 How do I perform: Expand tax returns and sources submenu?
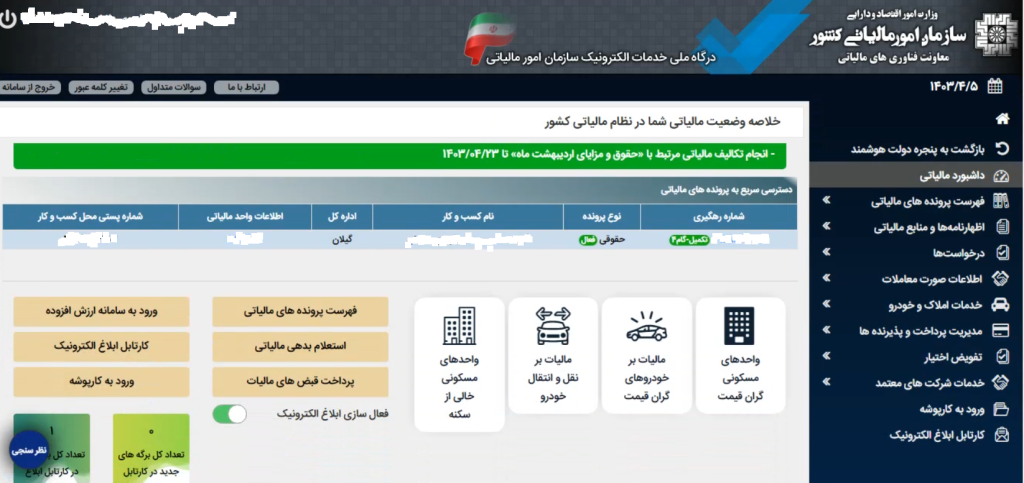pos(826,227)
